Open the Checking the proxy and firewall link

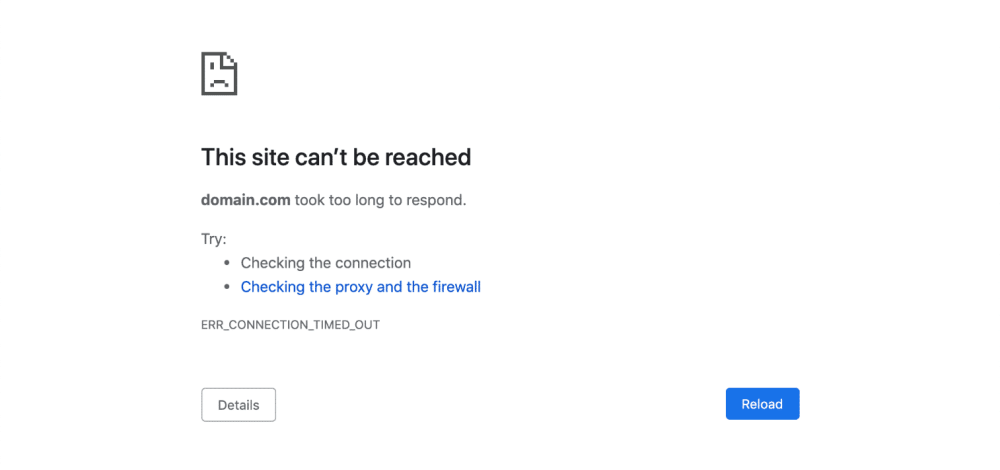tap(360, 287)
